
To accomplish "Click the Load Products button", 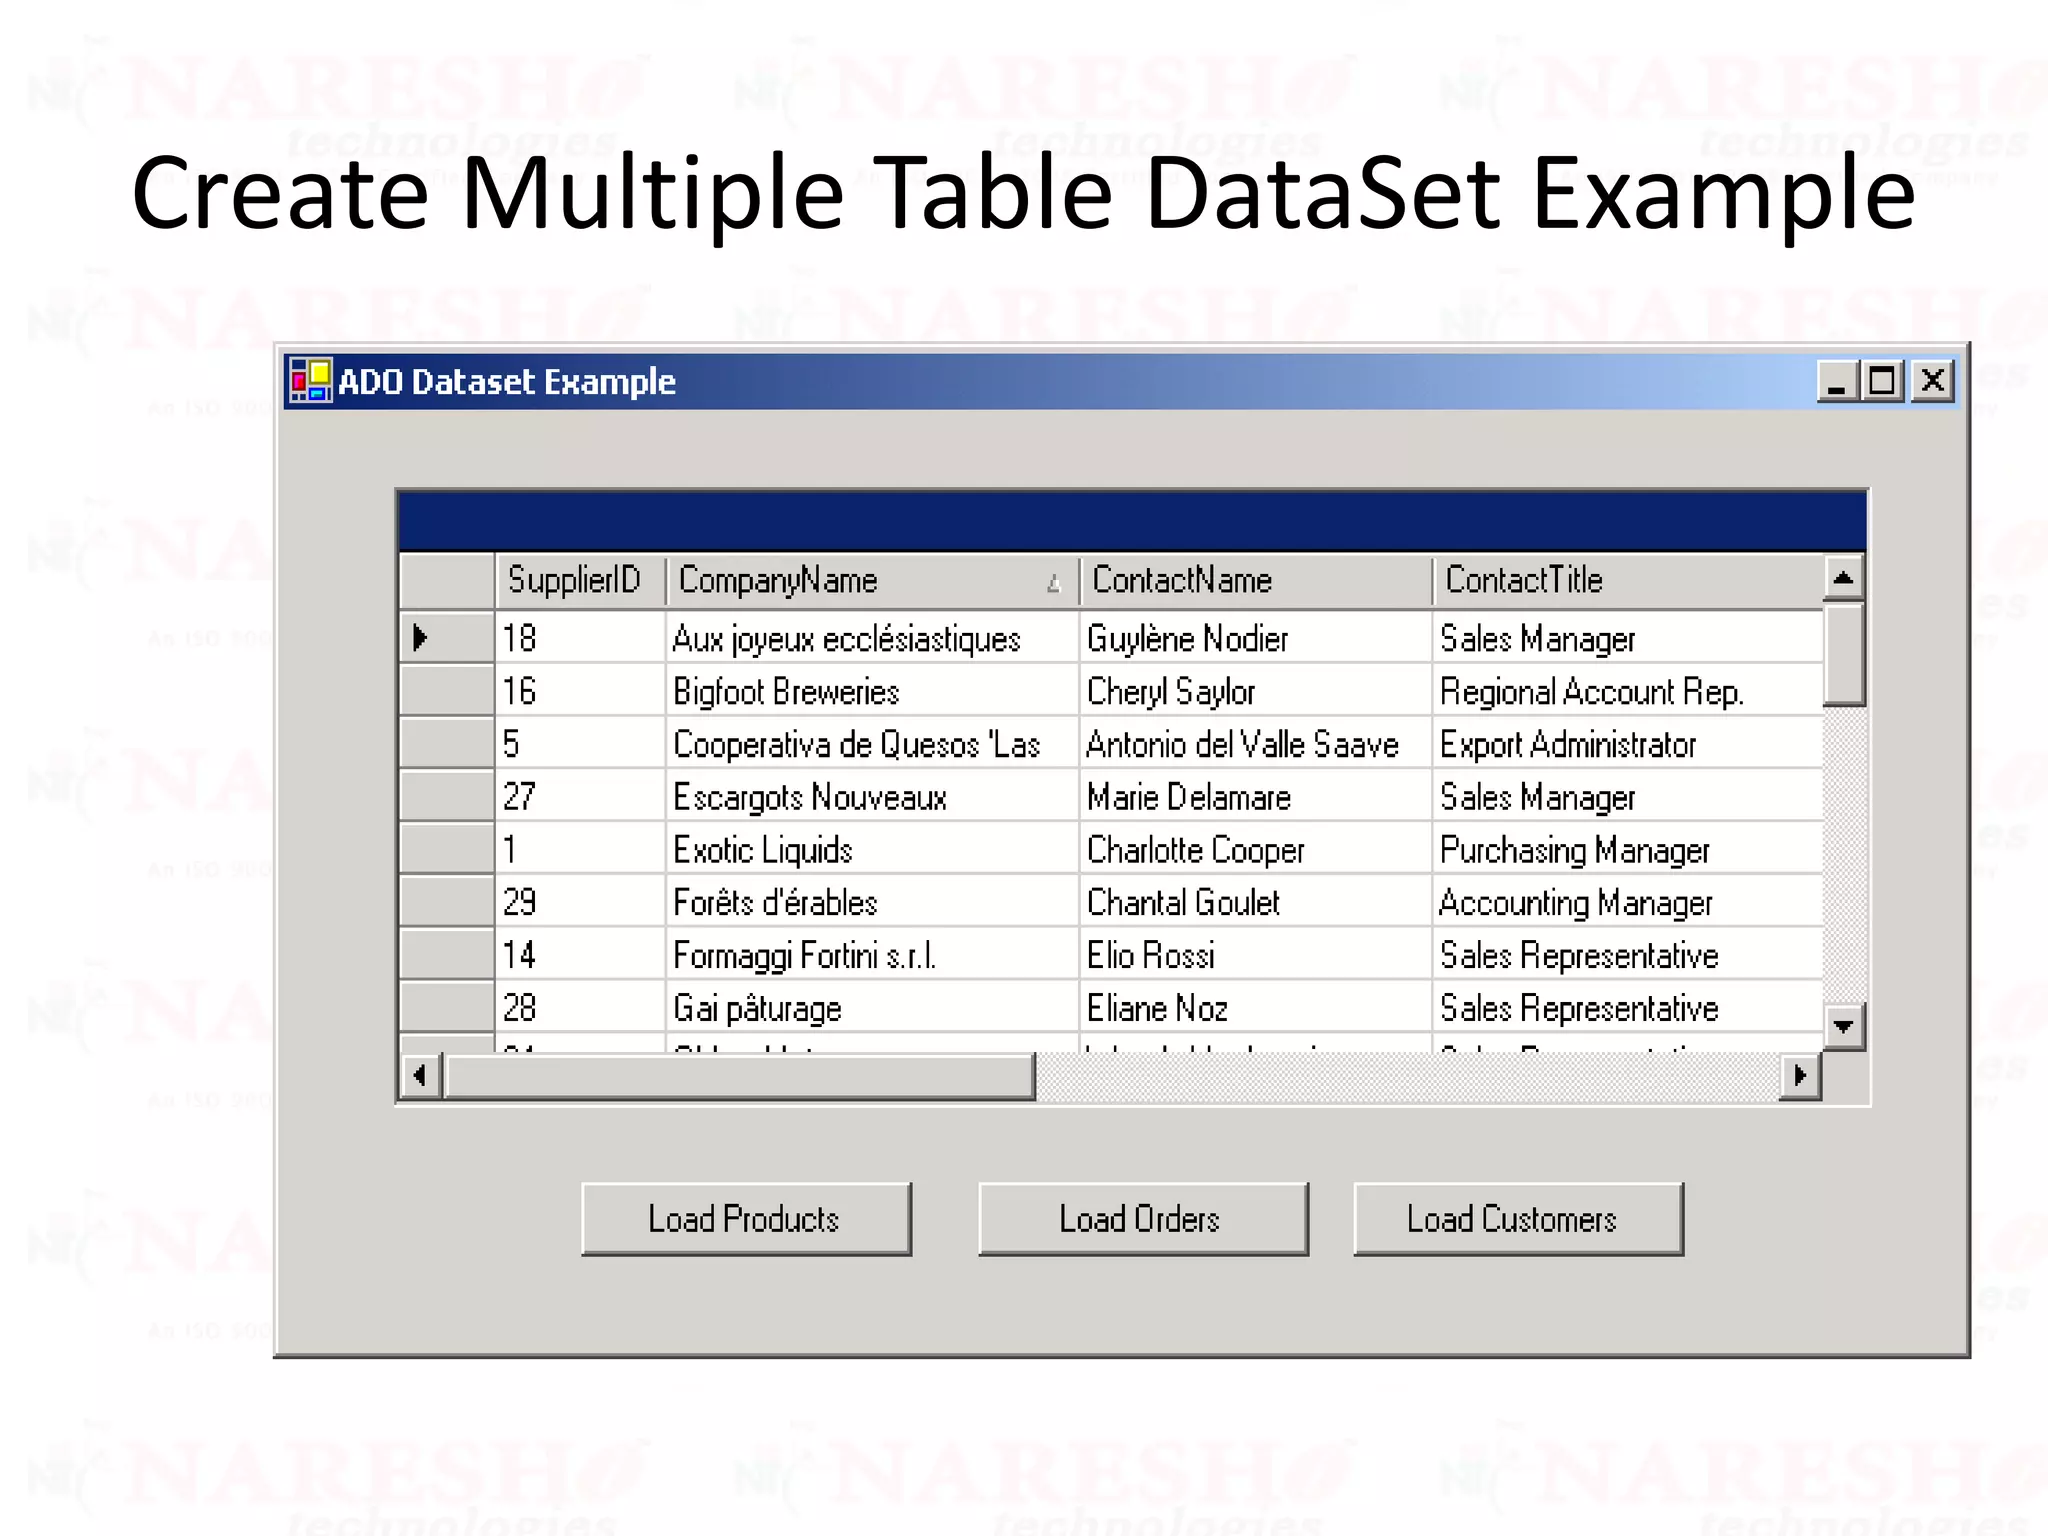I will tap(746, 1219).
